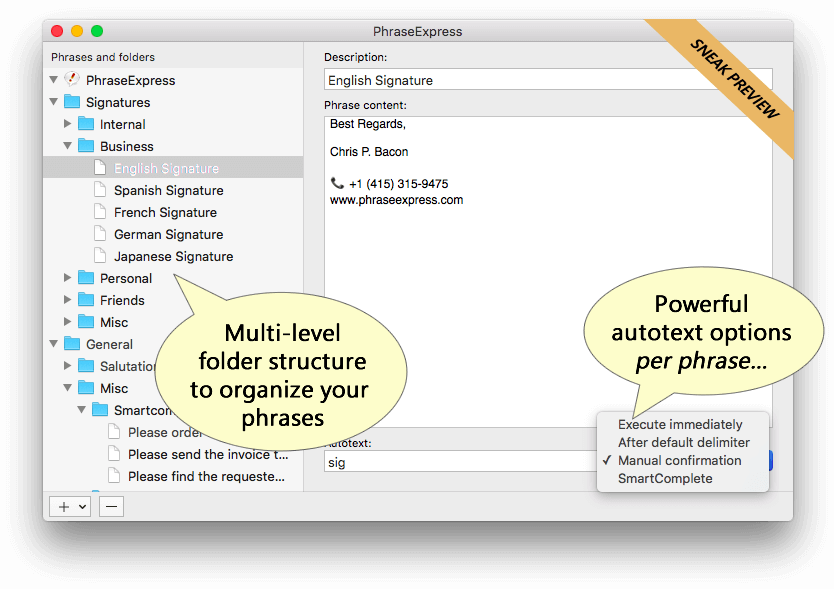Click the German Signature document icon
This screenshot has height=589, width=834.
[100, 234]
